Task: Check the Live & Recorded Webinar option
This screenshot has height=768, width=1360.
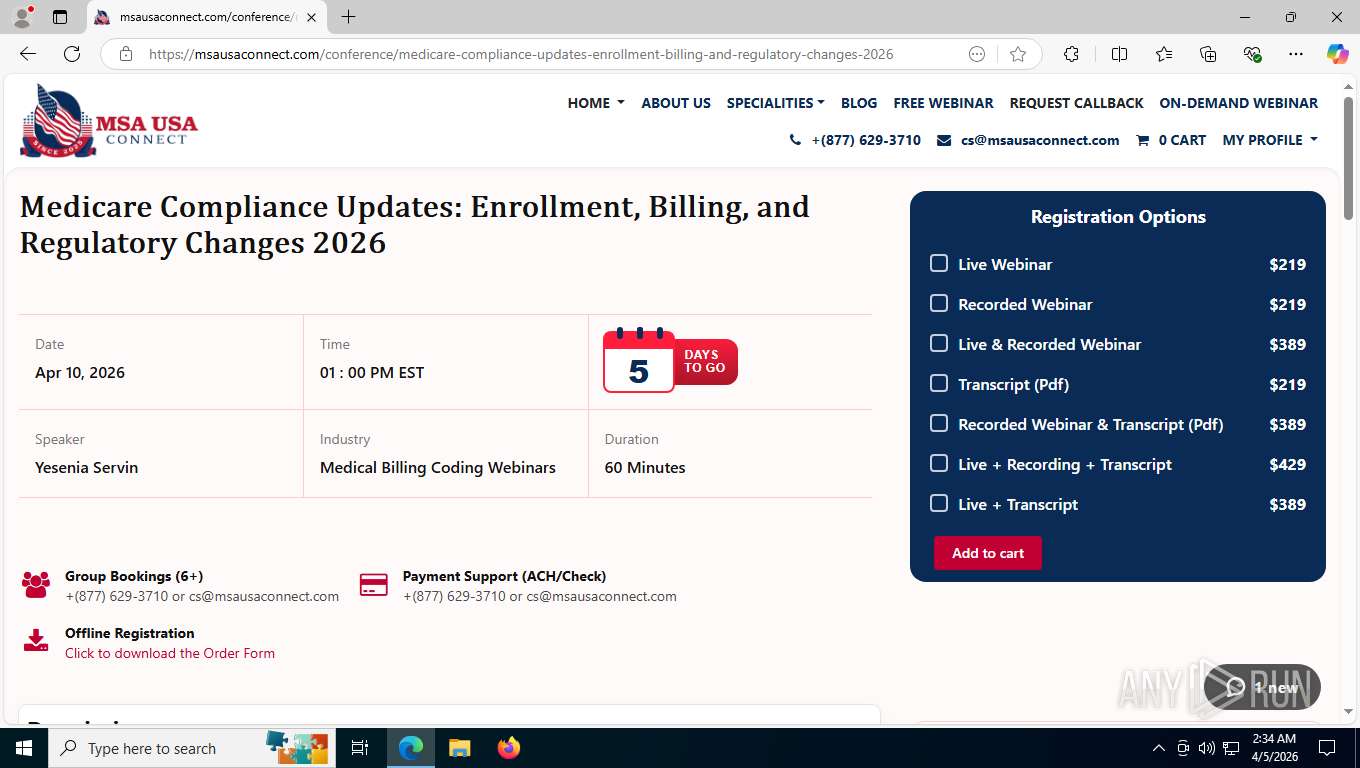Action: [939, 343]
